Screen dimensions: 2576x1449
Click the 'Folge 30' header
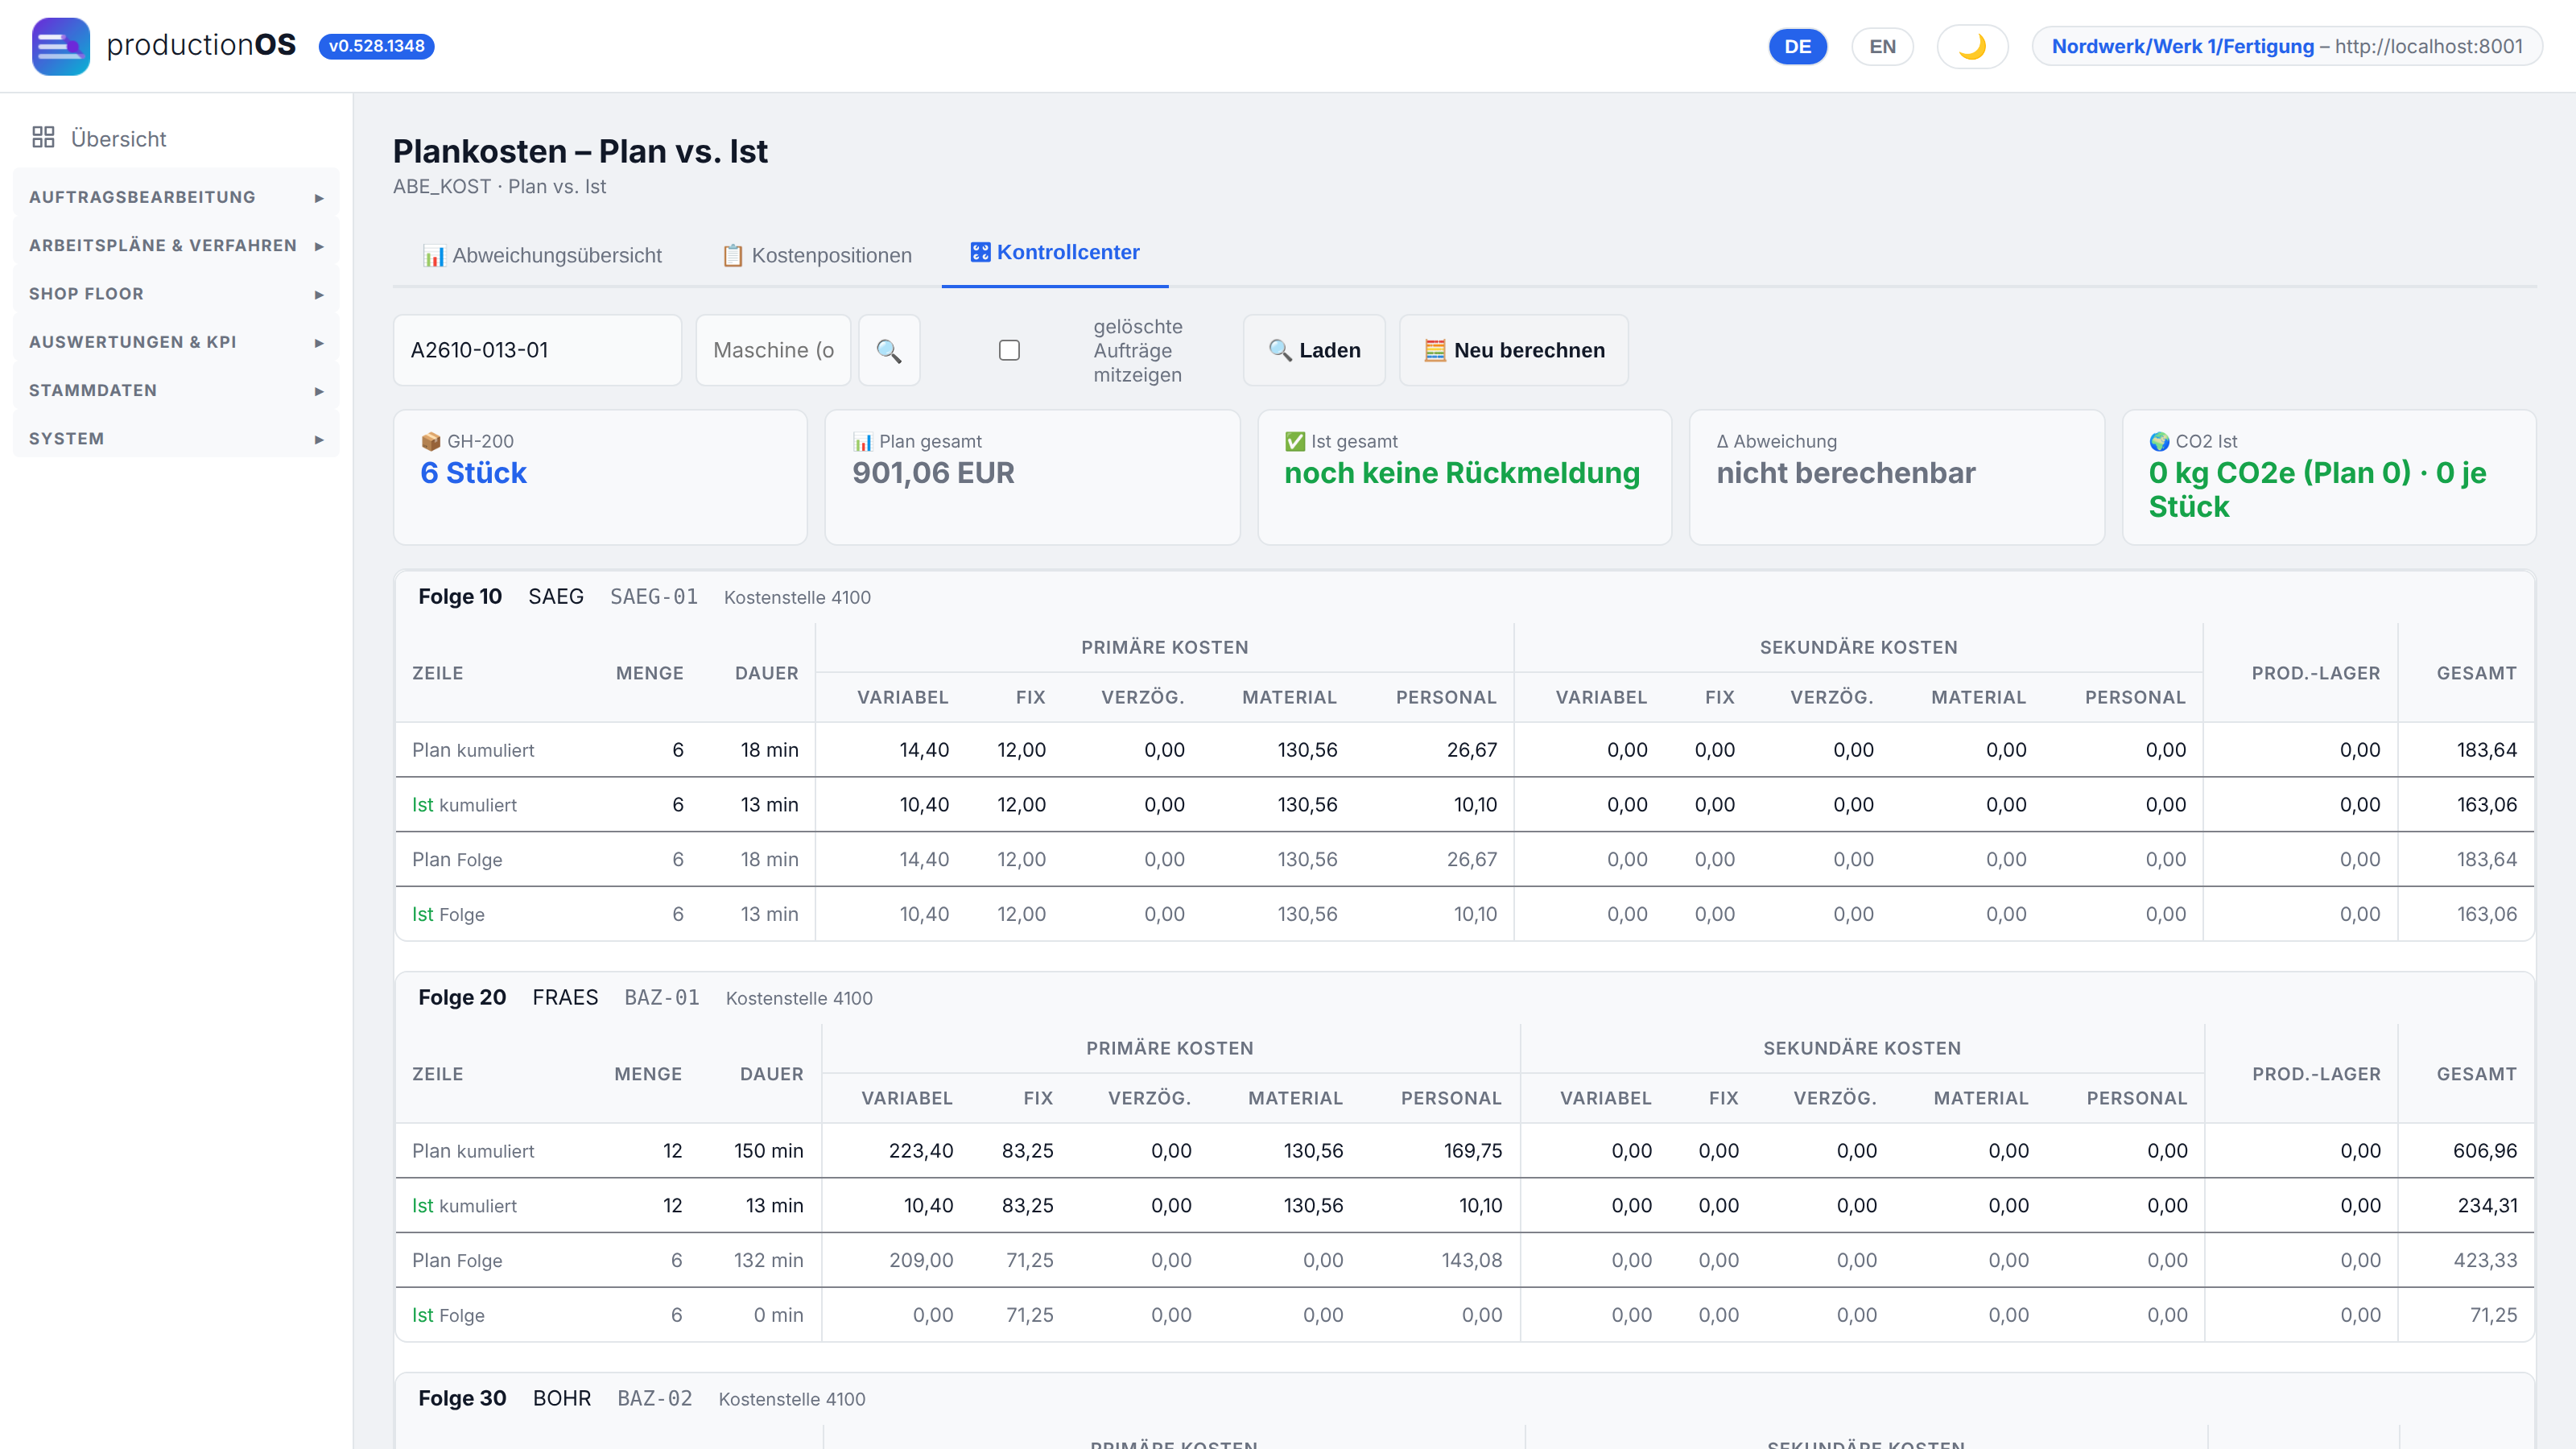point(462,1399)
